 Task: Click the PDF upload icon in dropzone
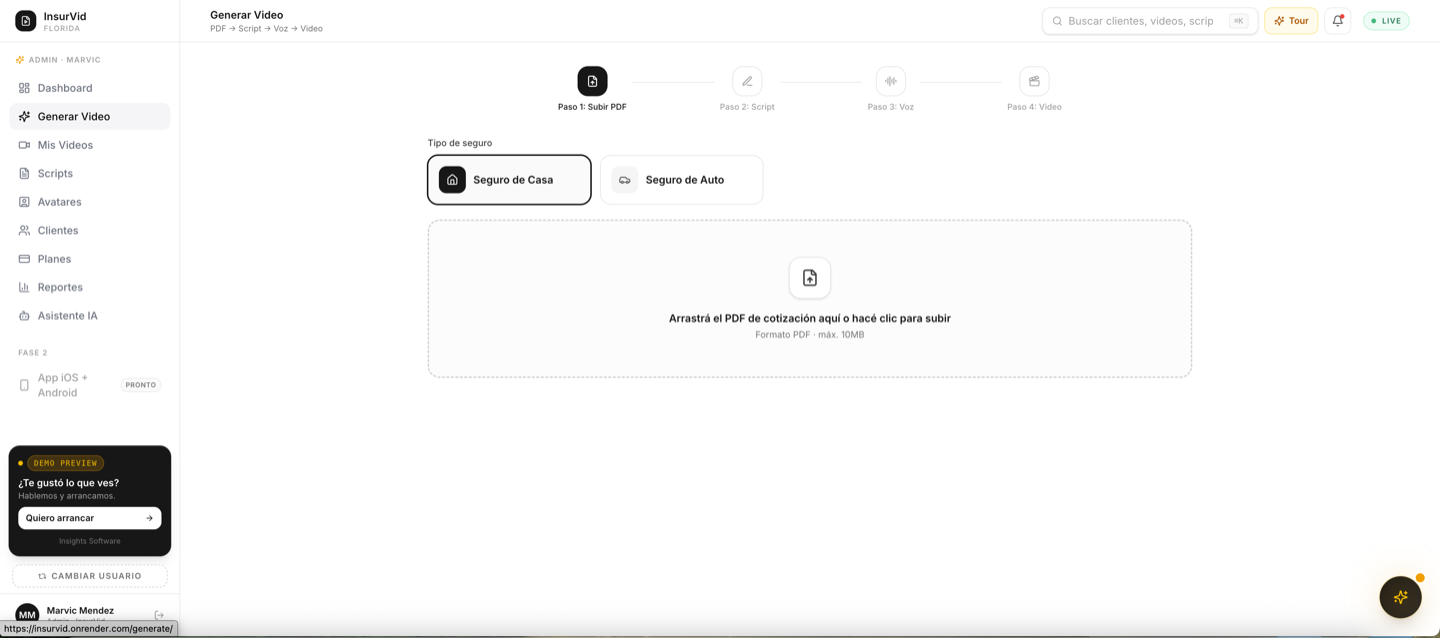pos(810,278)
